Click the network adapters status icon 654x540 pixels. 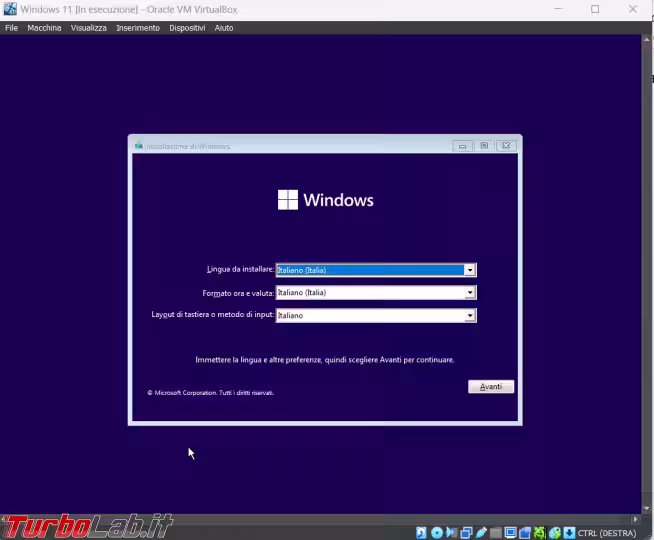pos(466,532)
